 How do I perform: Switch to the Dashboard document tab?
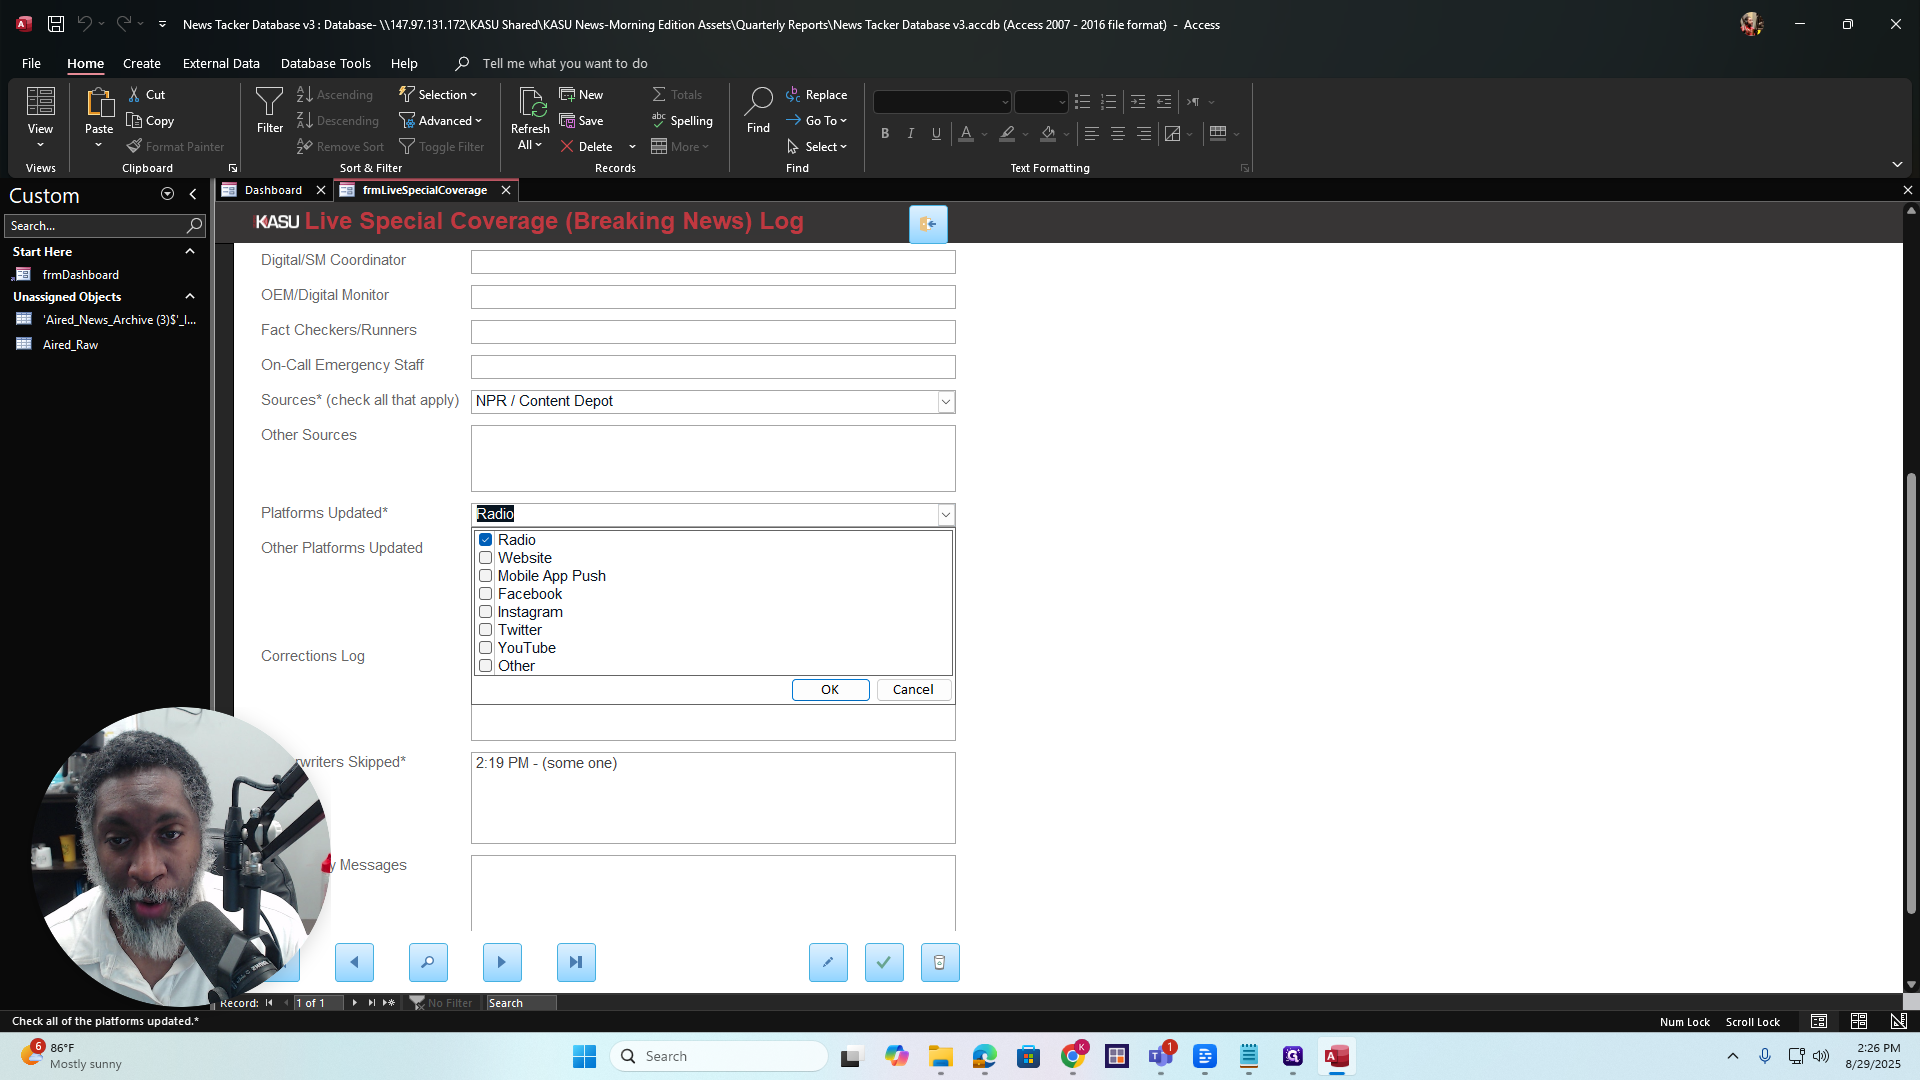273,190
